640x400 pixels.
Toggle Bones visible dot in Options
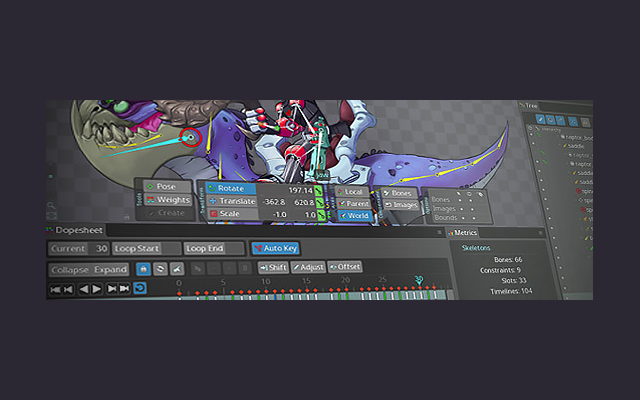tap(471, 200)
